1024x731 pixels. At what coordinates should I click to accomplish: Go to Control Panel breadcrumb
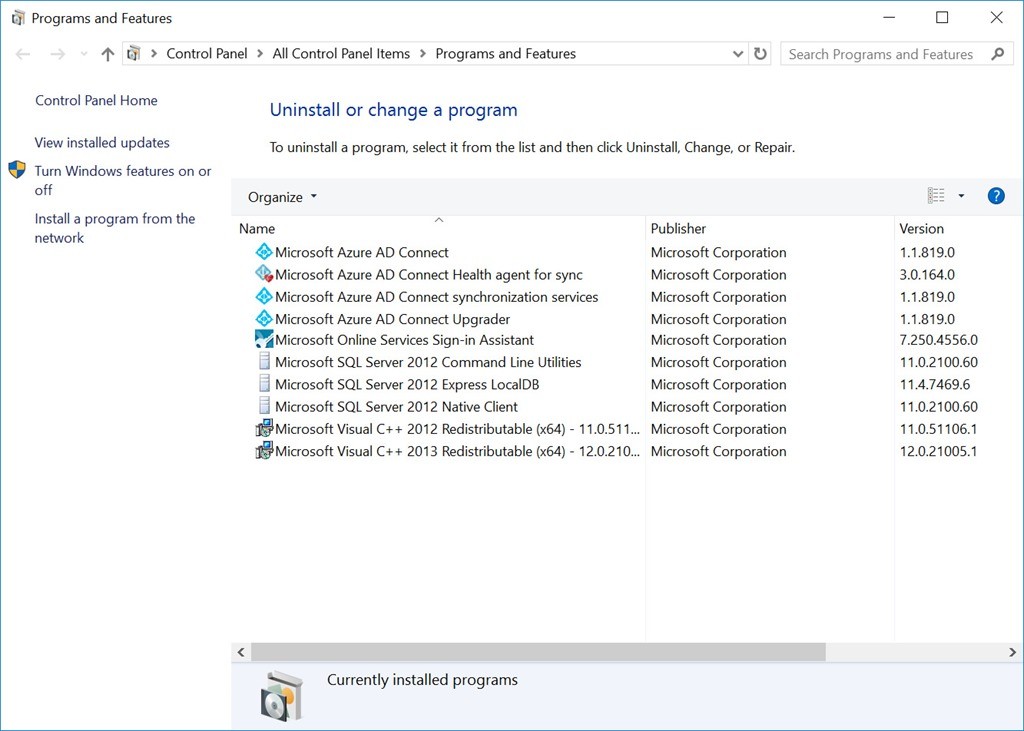(x=206, y=54)
